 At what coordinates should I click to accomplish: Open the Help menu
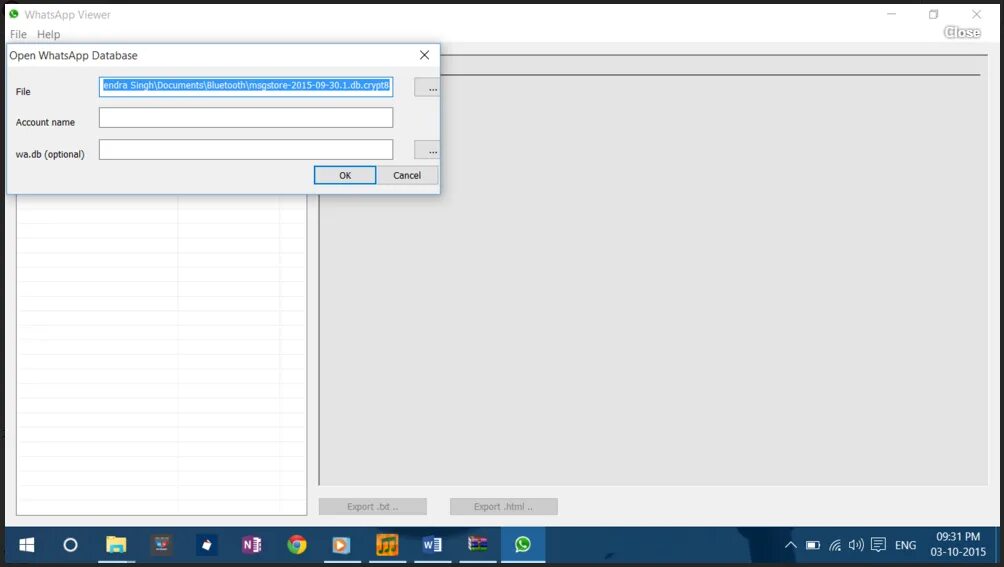49,35
